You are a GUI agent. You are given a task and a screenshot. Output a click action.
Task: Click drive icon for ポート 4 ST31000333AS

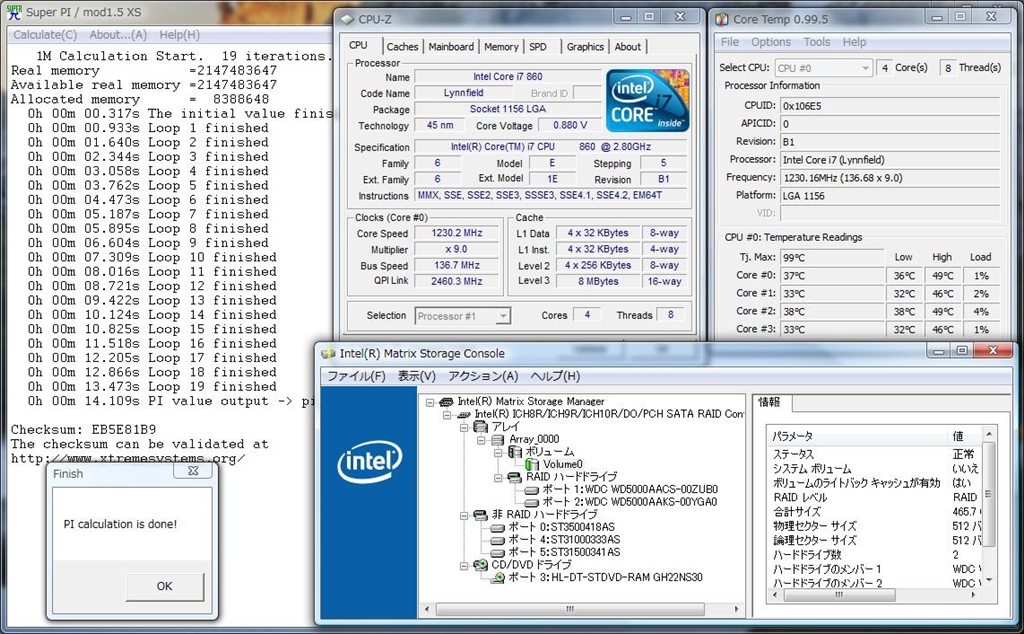tap(498, 540)
